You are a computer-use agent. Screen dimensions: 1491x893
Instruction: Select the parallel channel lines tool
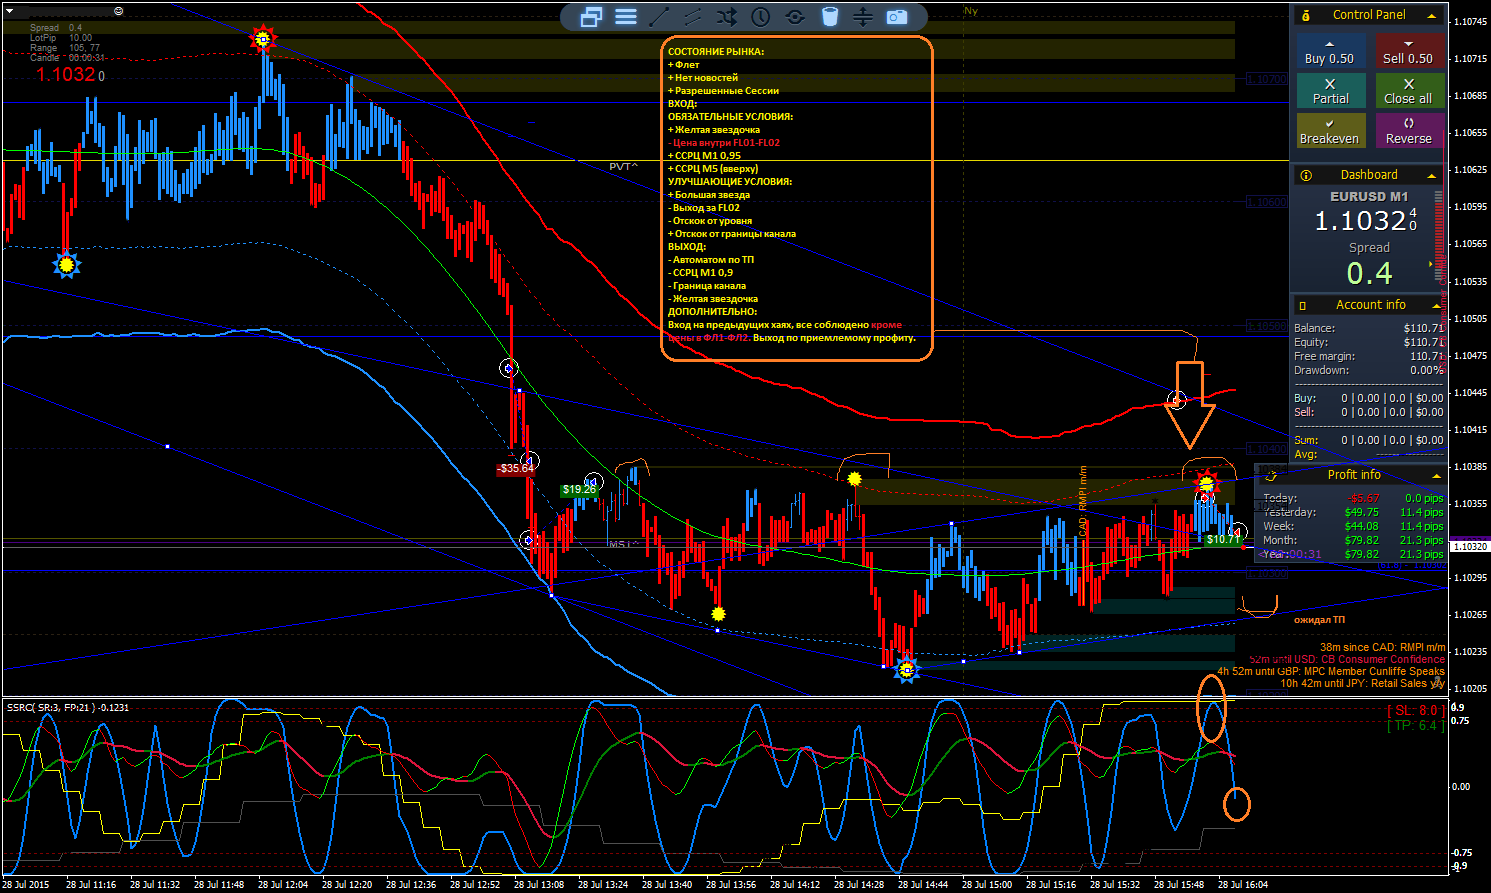pyautogui.click(x=693, y=17)
